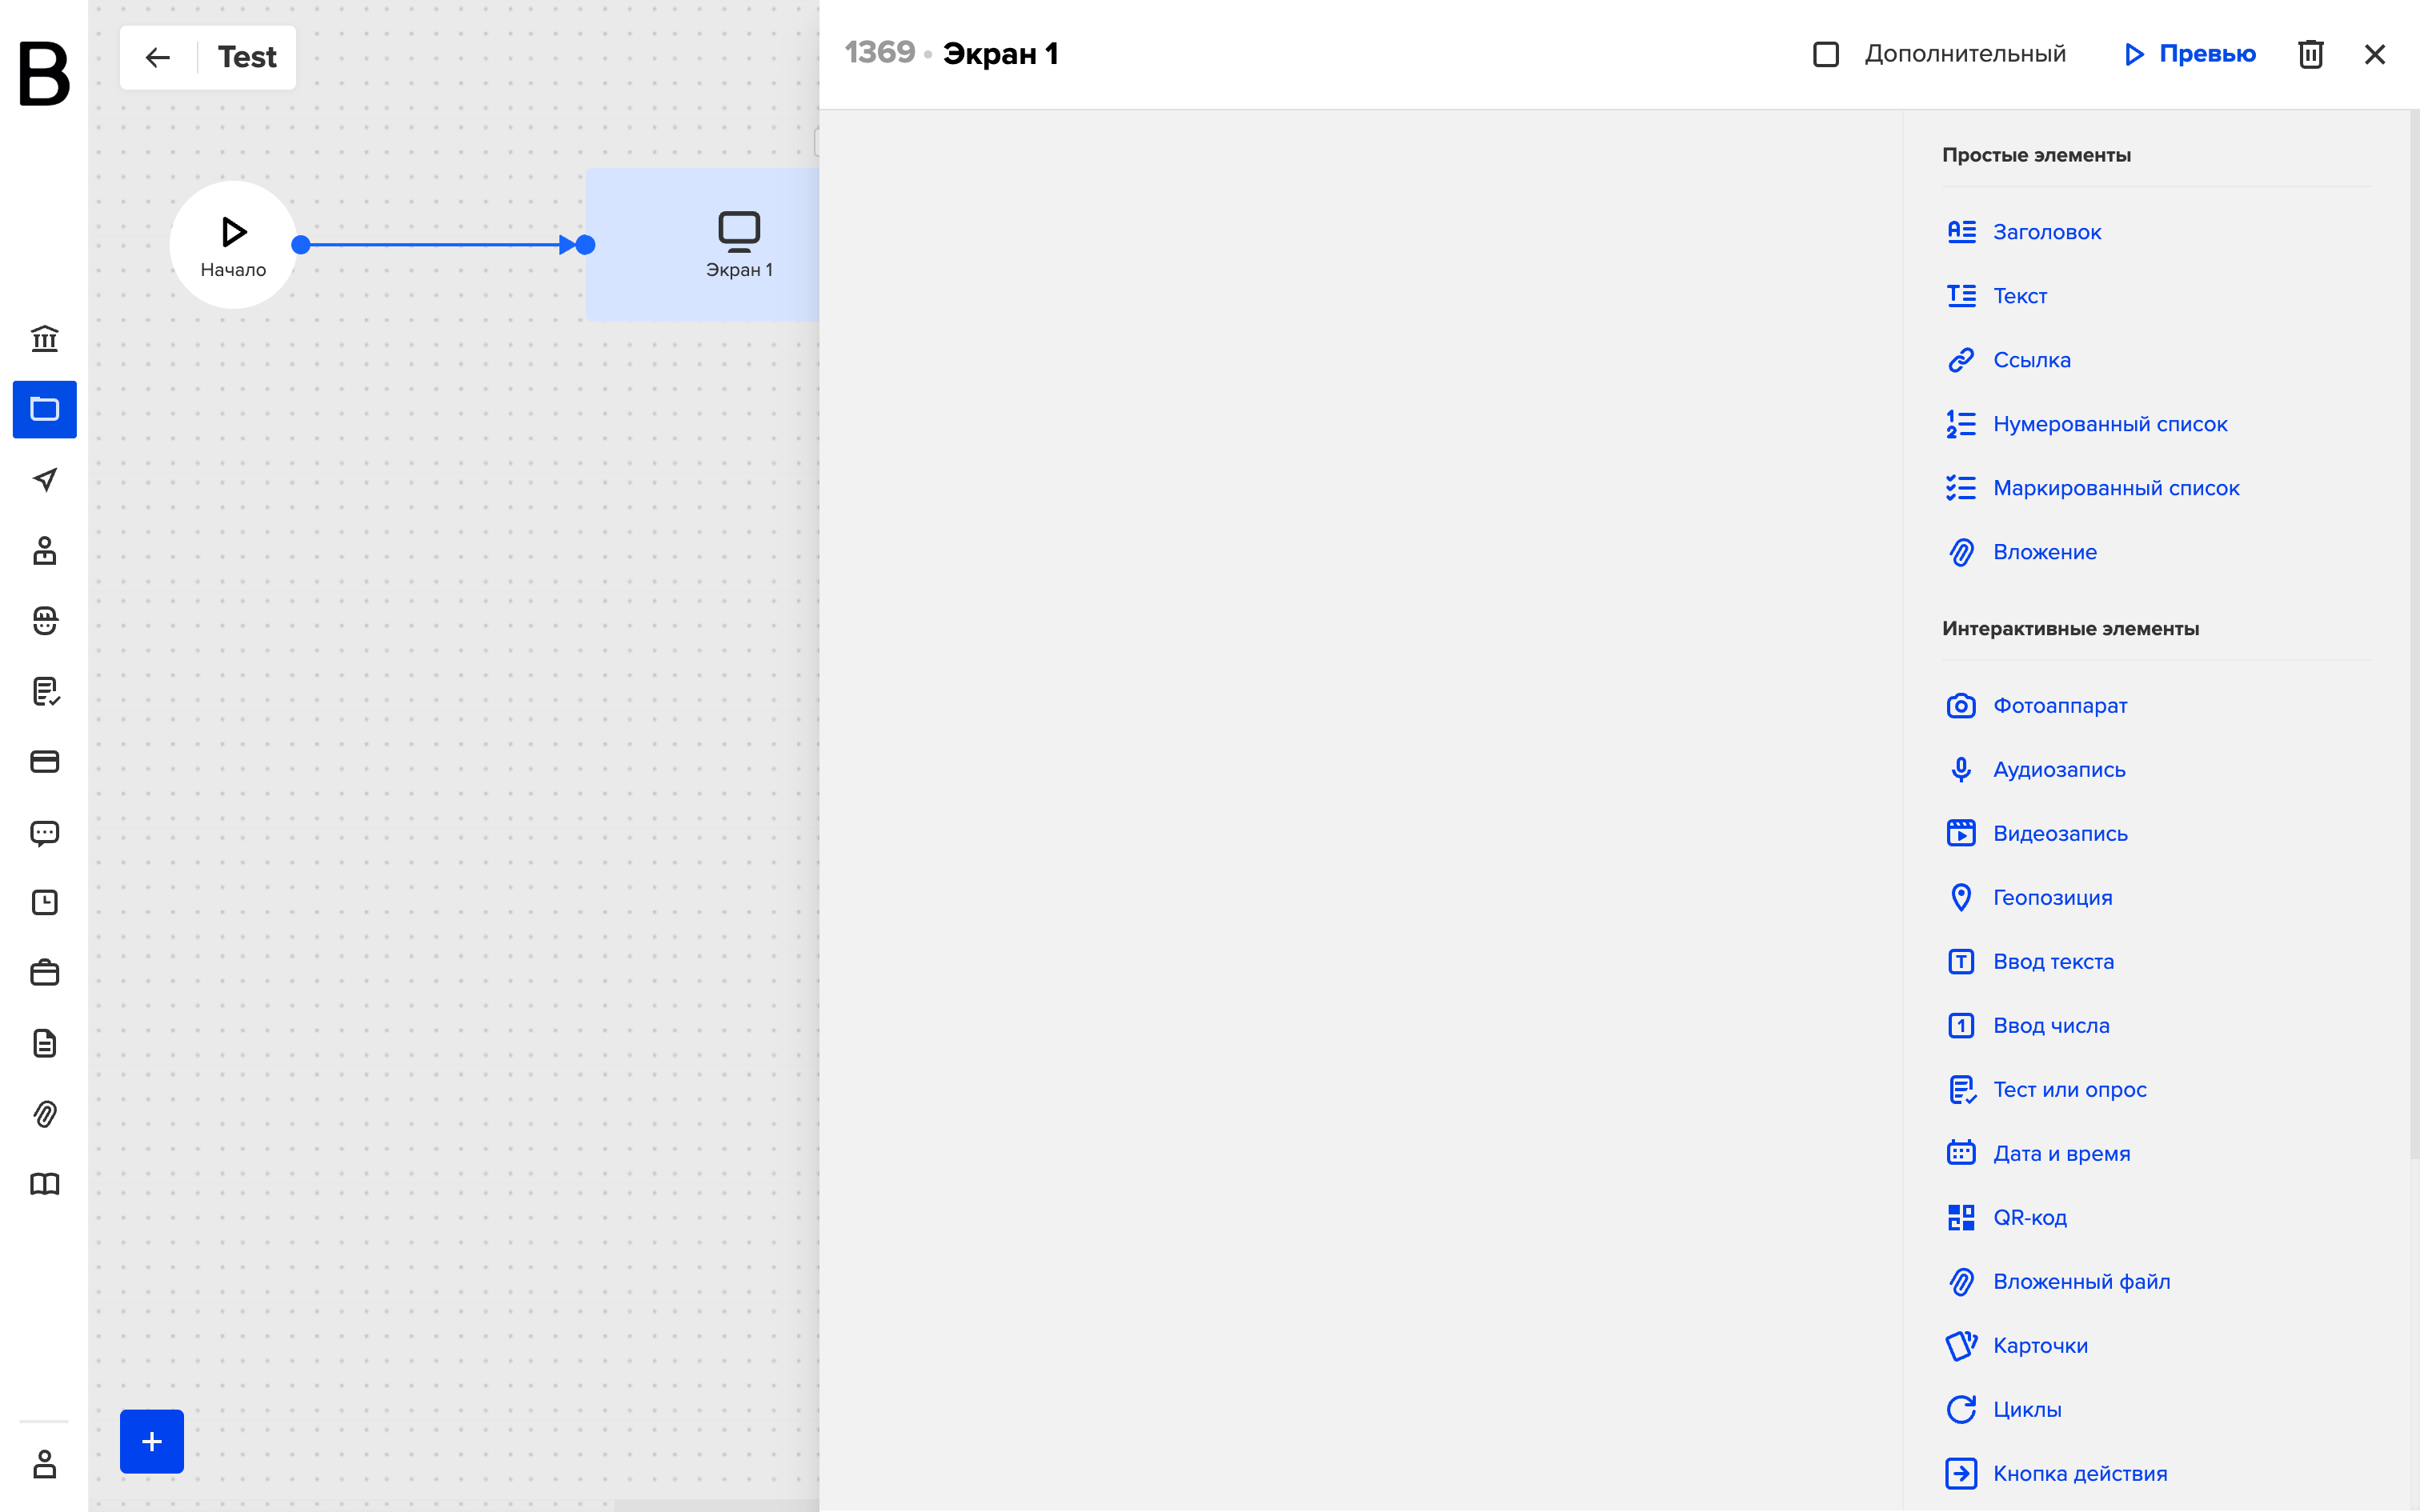Open the open-book sidebar icon
Image resolution: width=2420 pixels, height=1512 pixels.
[x=44, y=1185]
